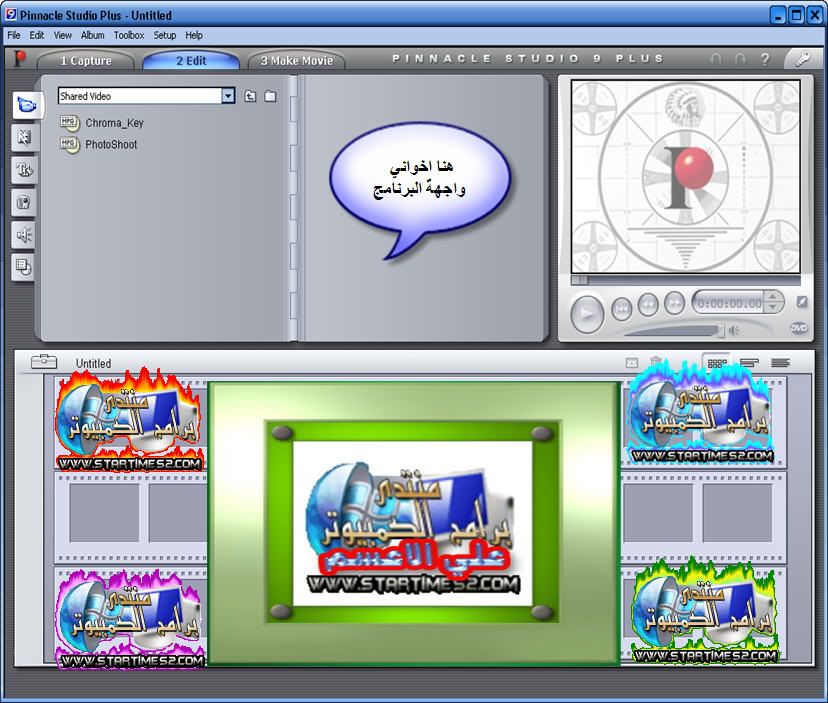Switch to Text list view
The height and width of the screenshot is (703, 828).
coord(780,362)
